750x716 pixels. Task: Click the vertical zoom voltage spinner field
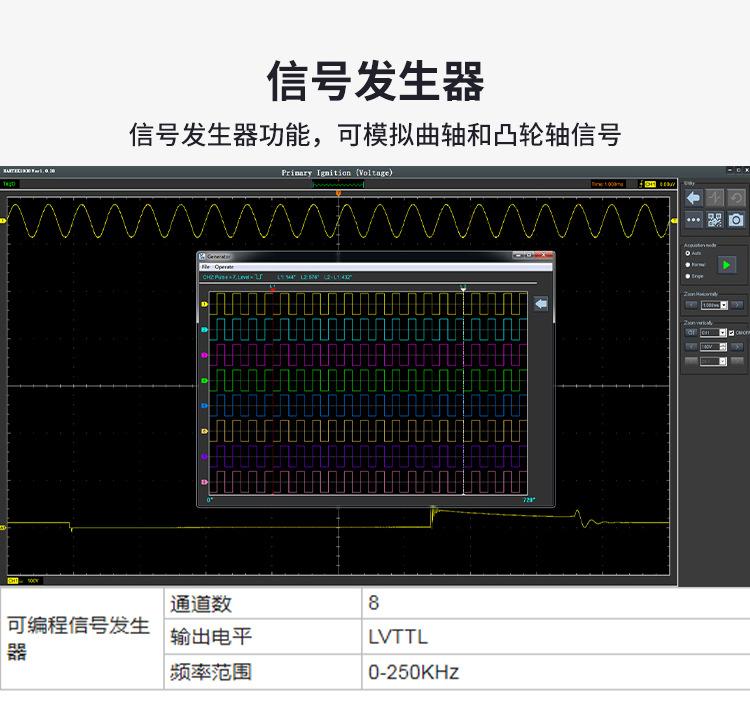point(713,347)
